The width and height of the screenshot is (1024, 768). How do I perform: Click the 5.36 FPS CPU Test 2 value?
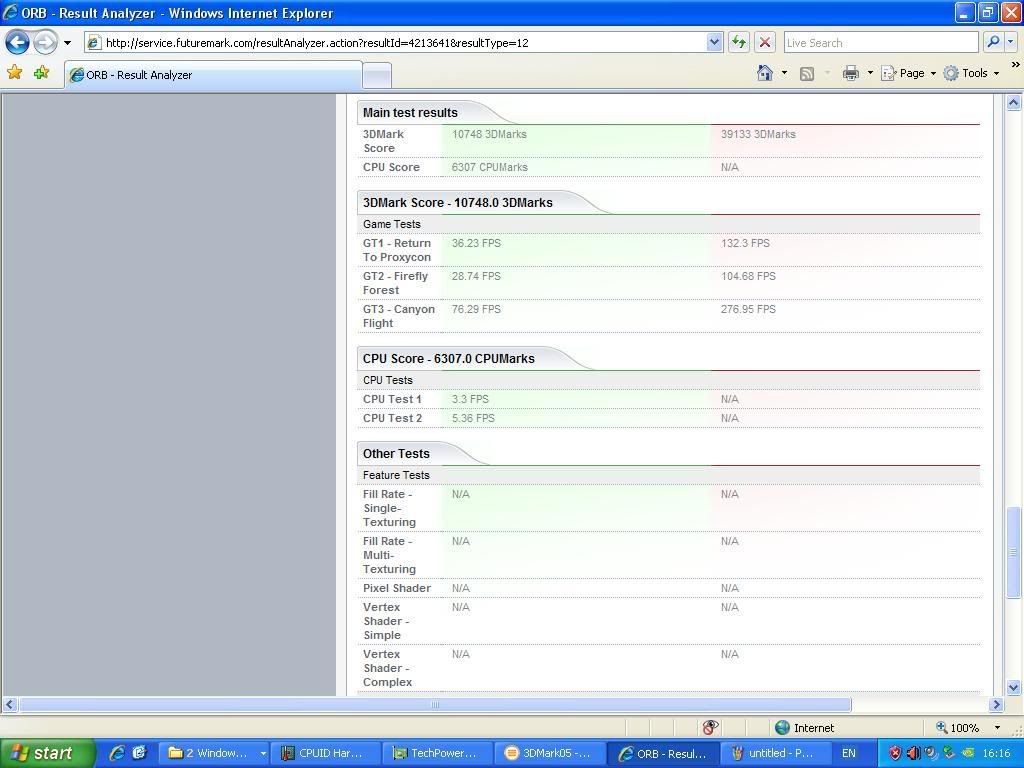click(x=473, y=418)
